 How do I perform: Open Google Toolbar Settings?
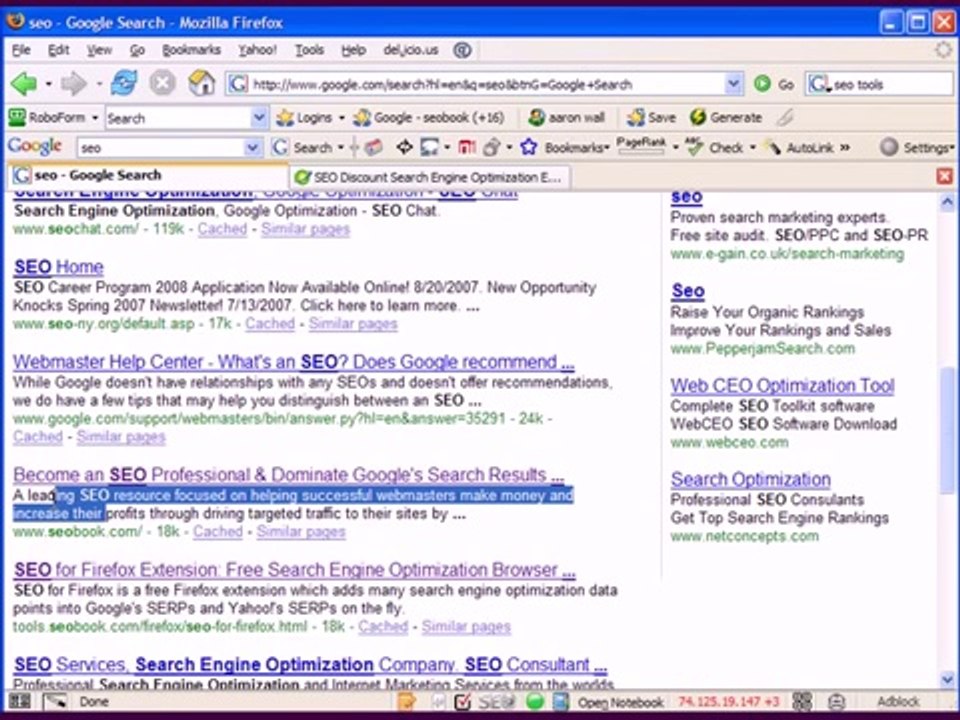(917, 148)
